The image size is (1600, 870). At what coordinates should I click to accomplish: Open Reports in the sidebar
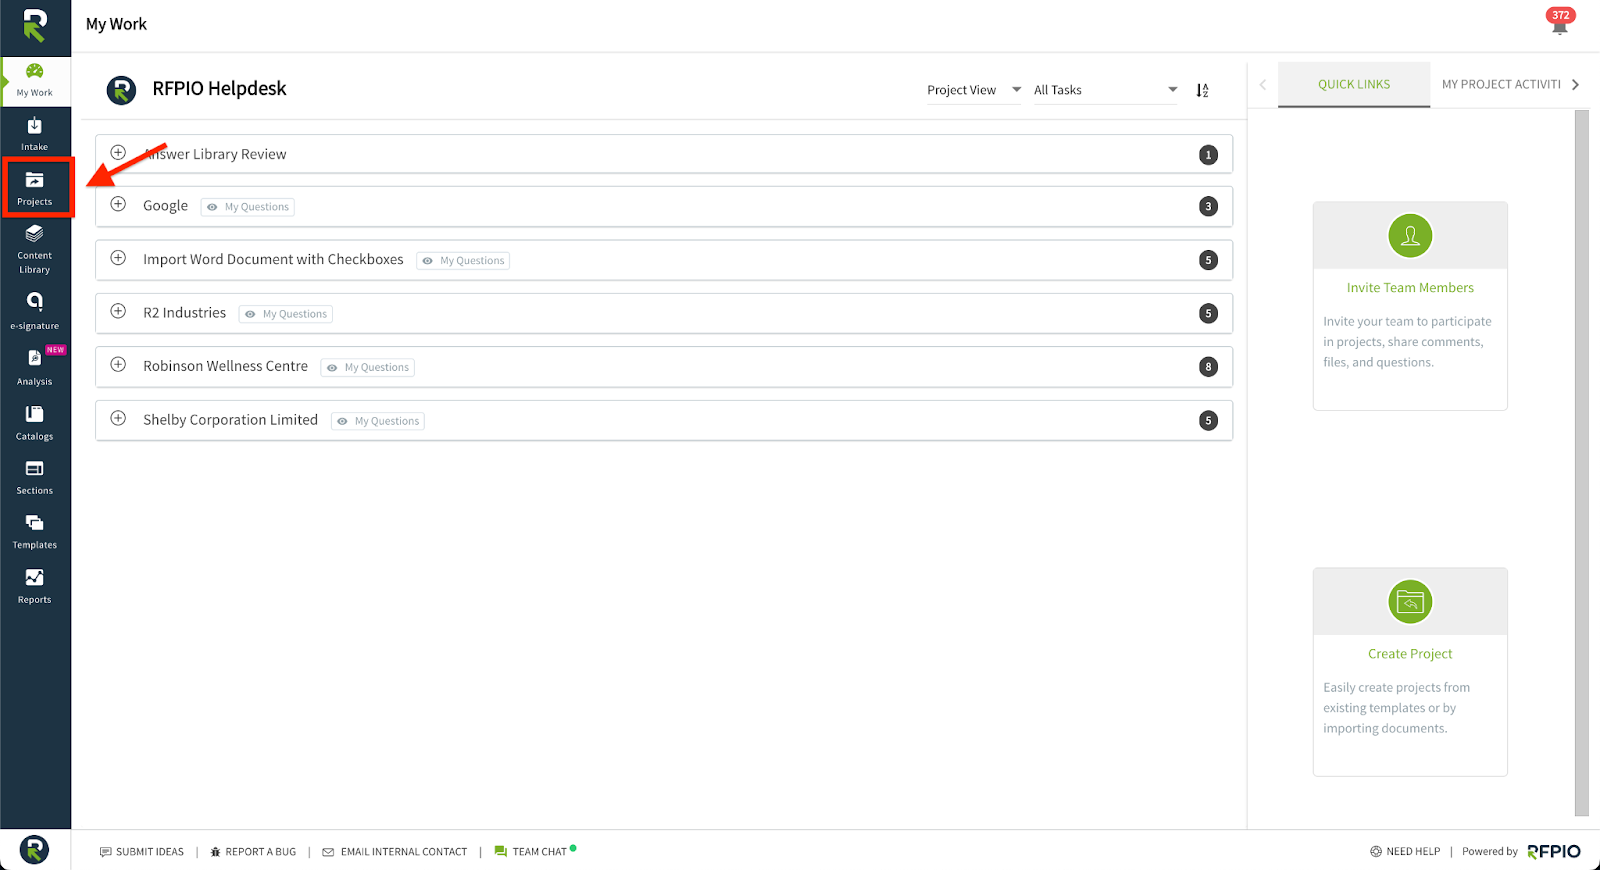(34, 586)
